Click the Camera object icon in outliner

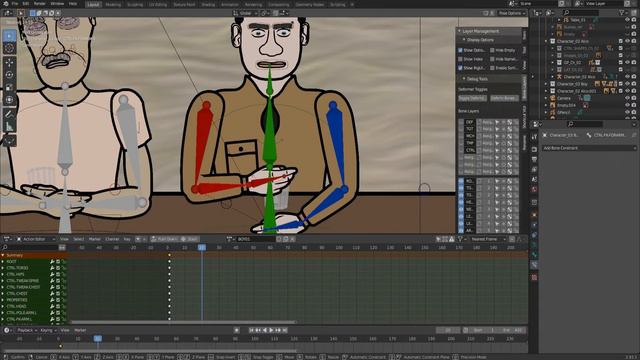553,98
